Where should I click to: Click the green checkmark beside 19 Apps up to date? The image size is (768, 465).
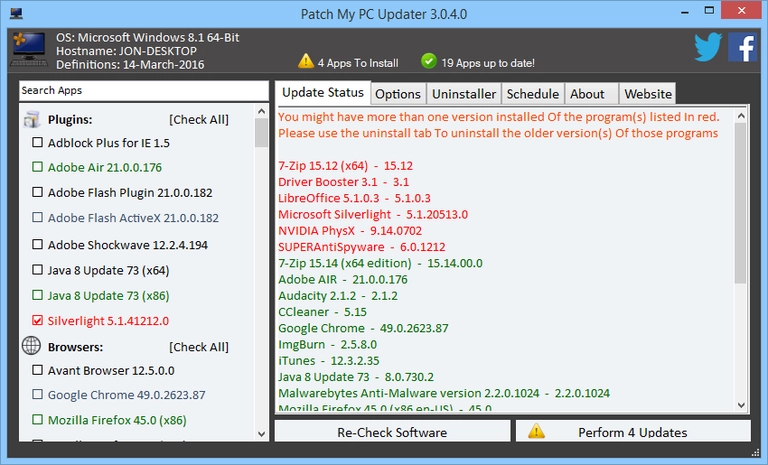point(429,61)
